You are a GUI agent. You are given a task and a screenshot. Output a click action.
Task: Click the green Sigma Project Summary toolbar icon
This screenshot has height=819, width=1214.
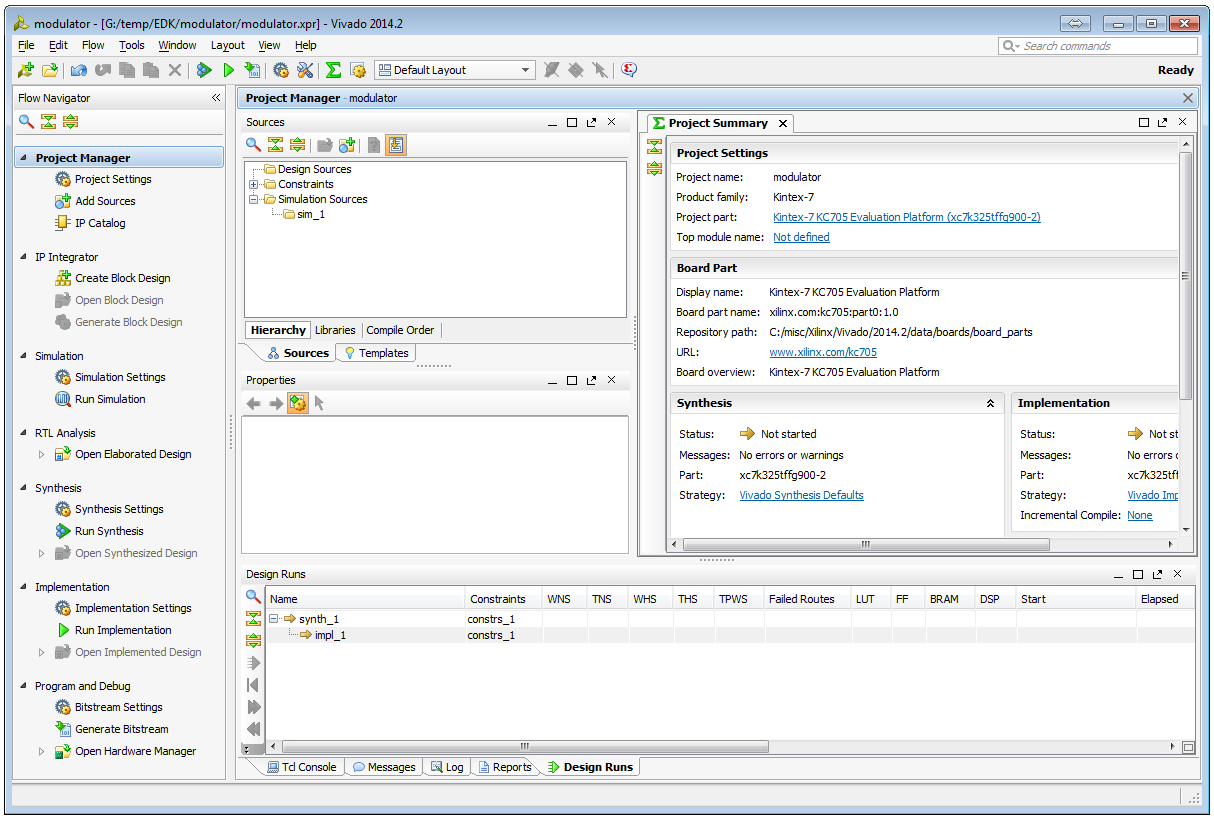[334, 70]
